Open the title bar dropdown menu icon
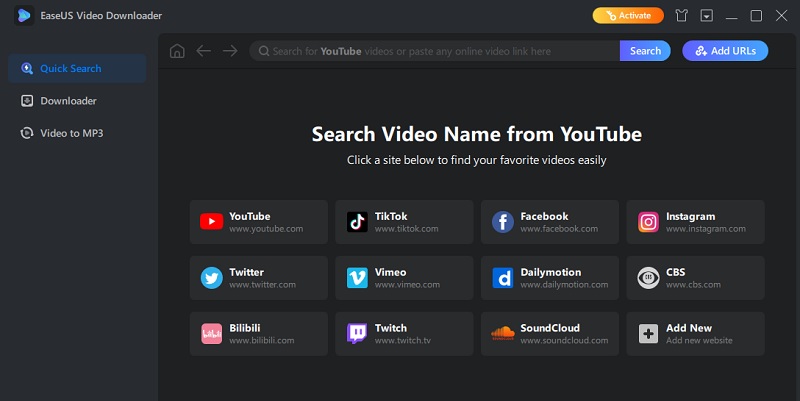Viewport: 800px width, 401px height. pos(707,16)
